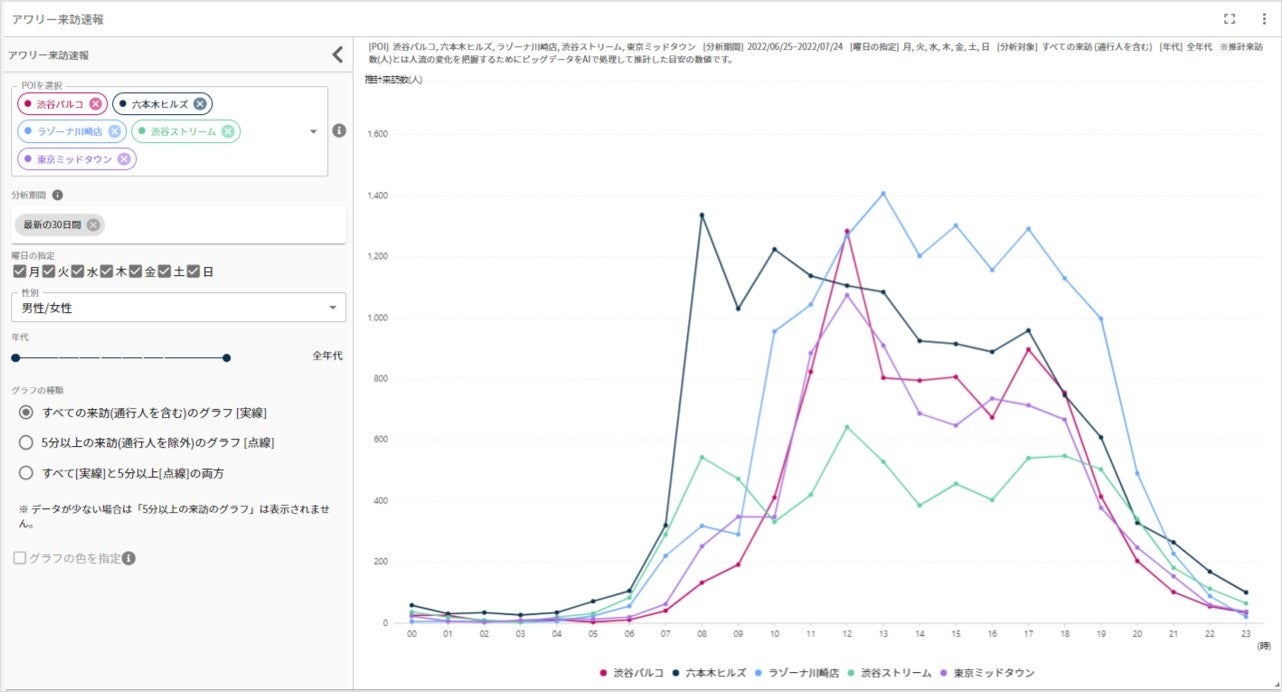Click the 分析期間 input field
Viewport: 1282px width, 692px height.
[x=179, y=225]
